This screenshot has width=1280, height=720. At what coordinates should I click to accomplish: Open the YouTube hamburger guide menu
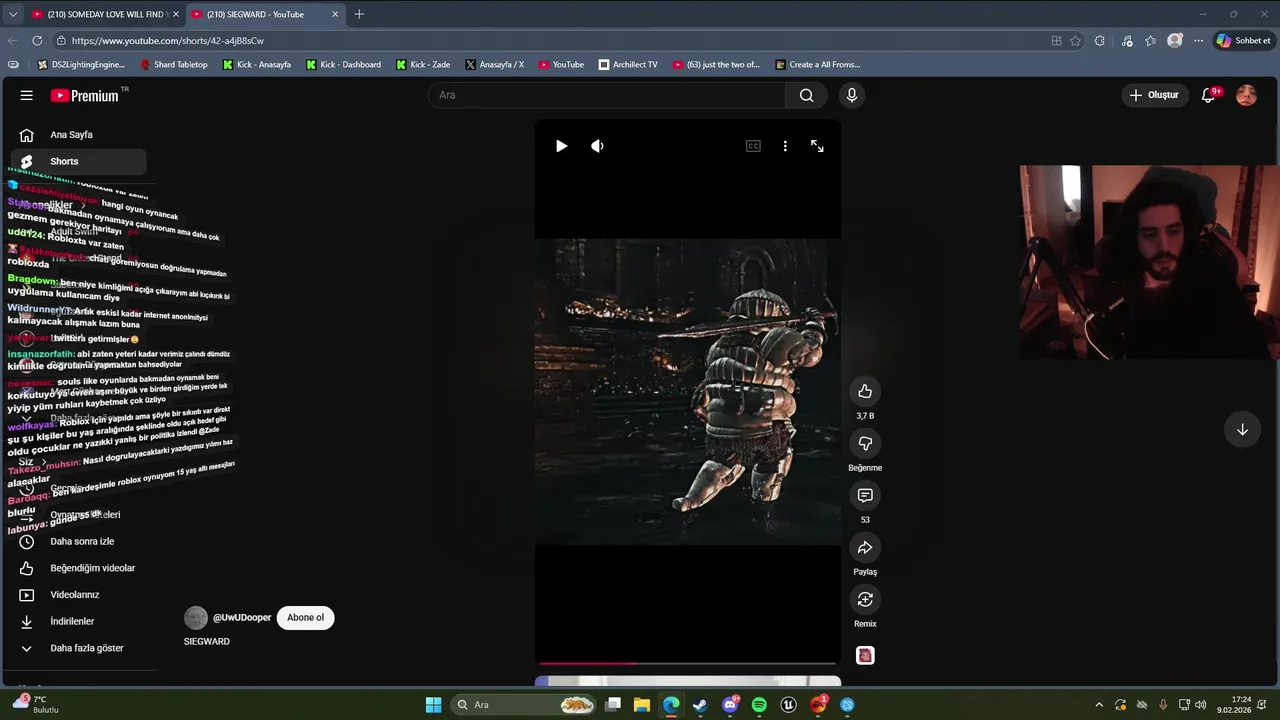[27, 95]
